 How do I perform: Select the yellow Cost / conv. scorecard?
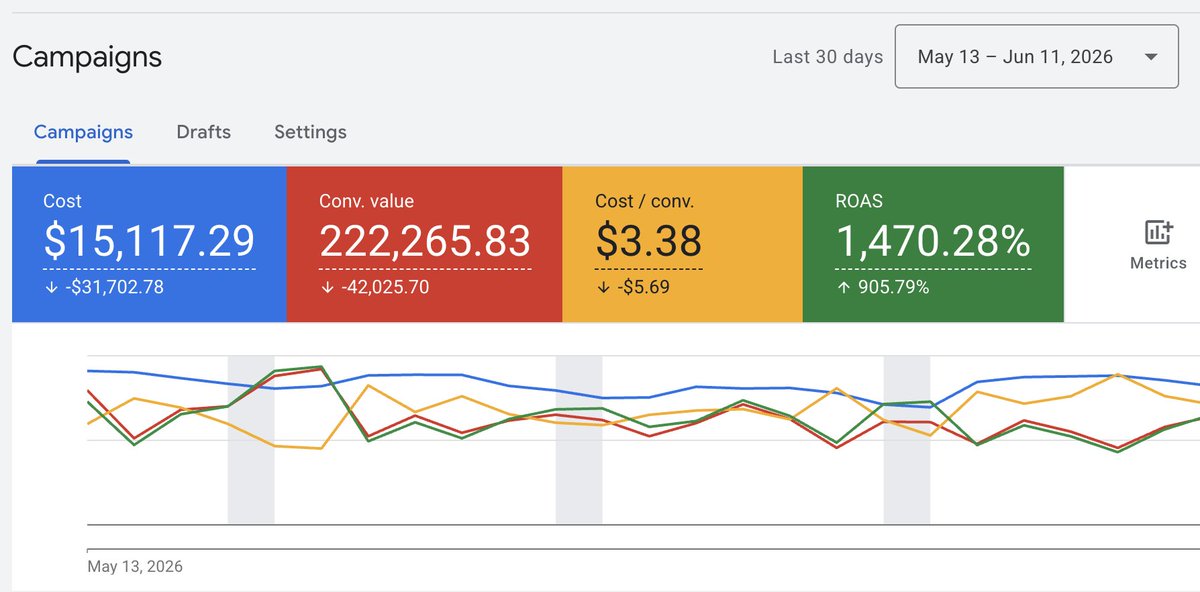[682, 245]
